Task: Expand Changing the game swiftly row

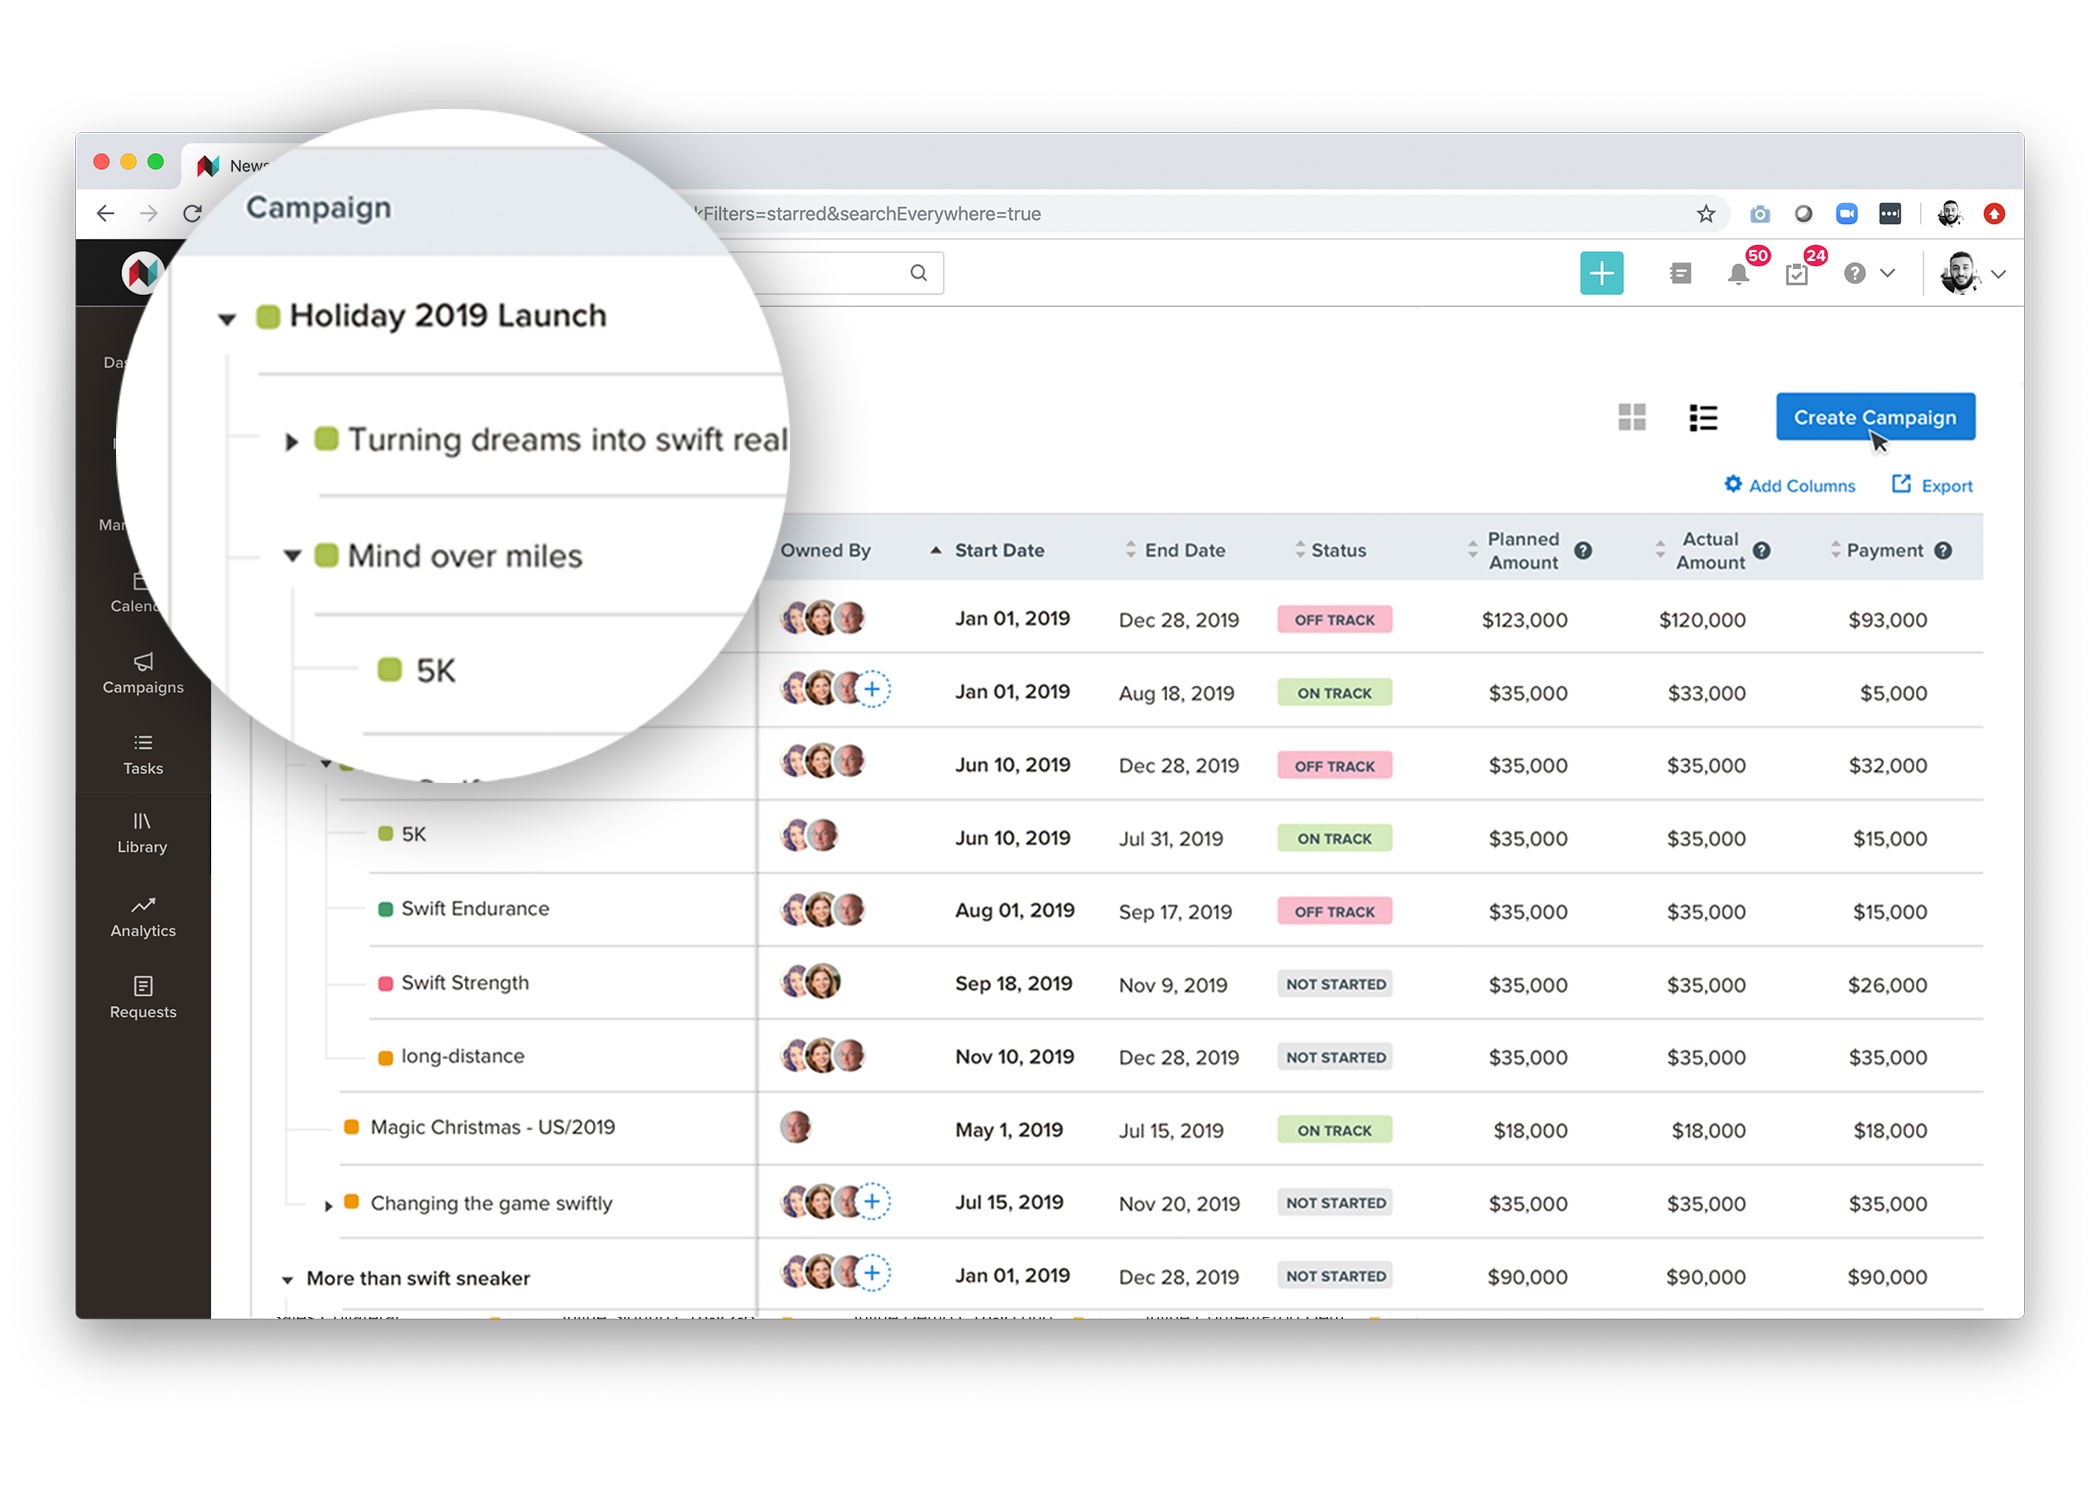Action: pos(328,1205)
